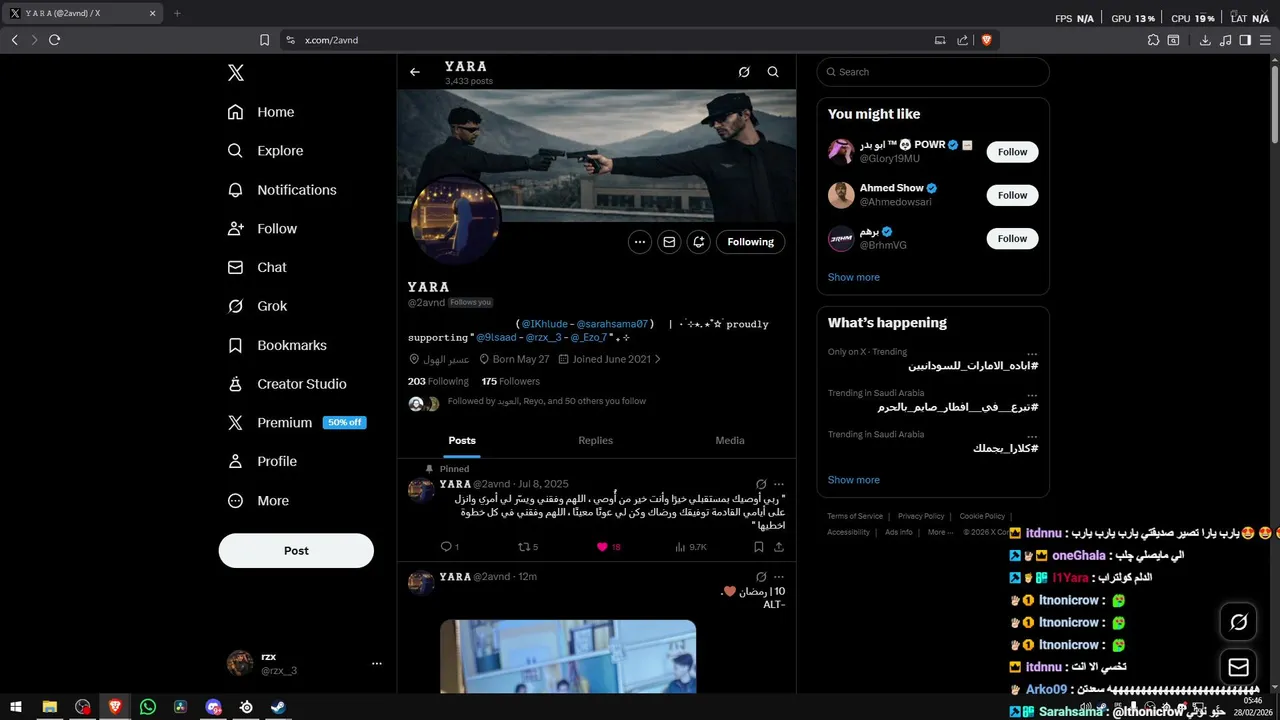
Task: Unlike the pinned post with 18 likes
Action: click(x=608, y=547)
